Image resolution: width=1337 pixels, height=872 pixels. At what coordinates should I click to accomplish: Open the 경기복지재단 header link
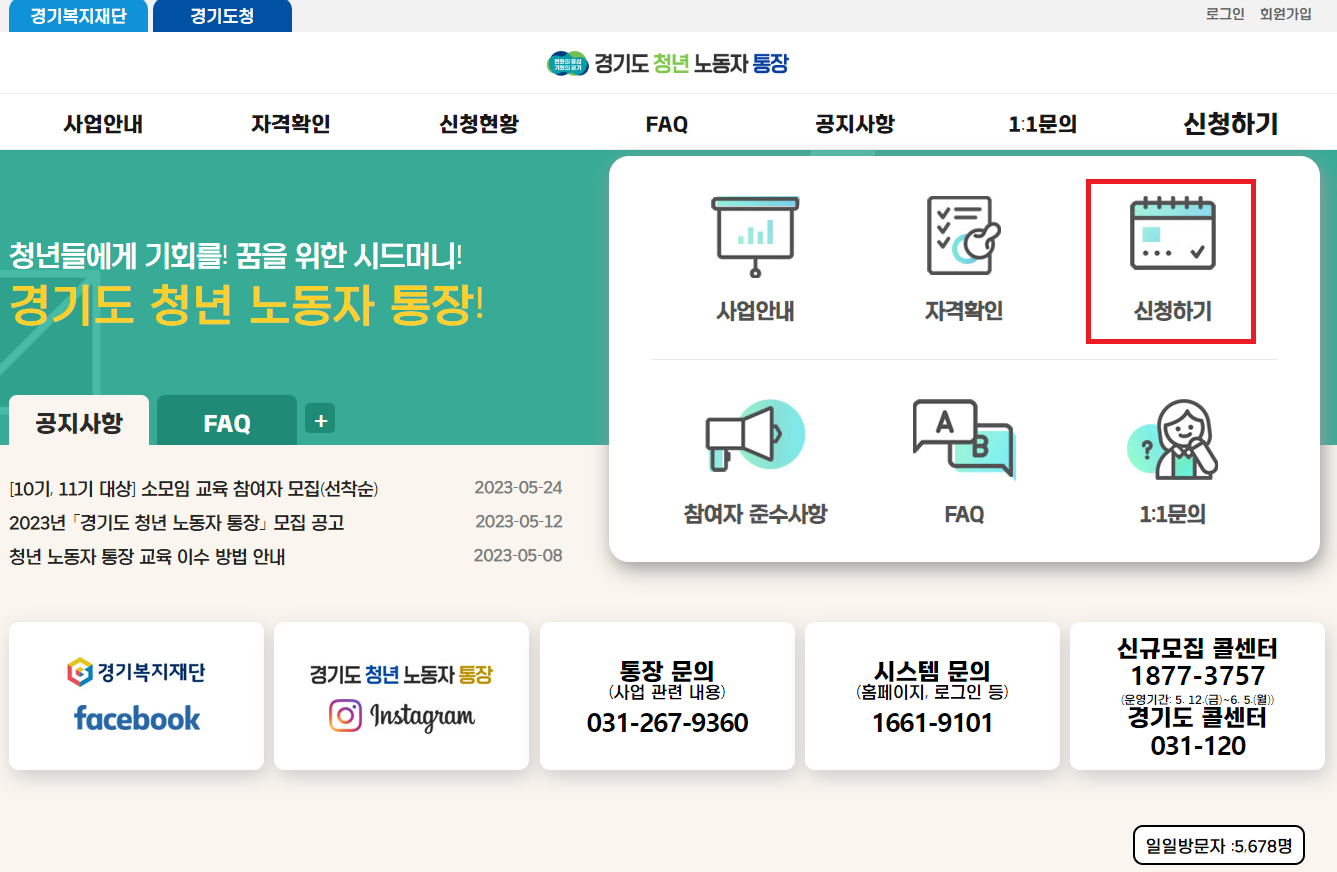pyautogui.click(x=77, y=15)
